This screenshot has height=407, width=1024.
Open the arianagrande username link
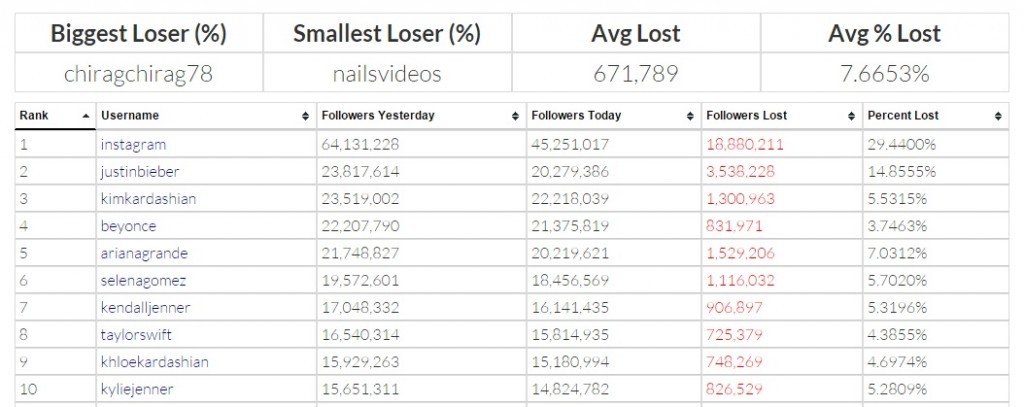[x=144, y=253]
